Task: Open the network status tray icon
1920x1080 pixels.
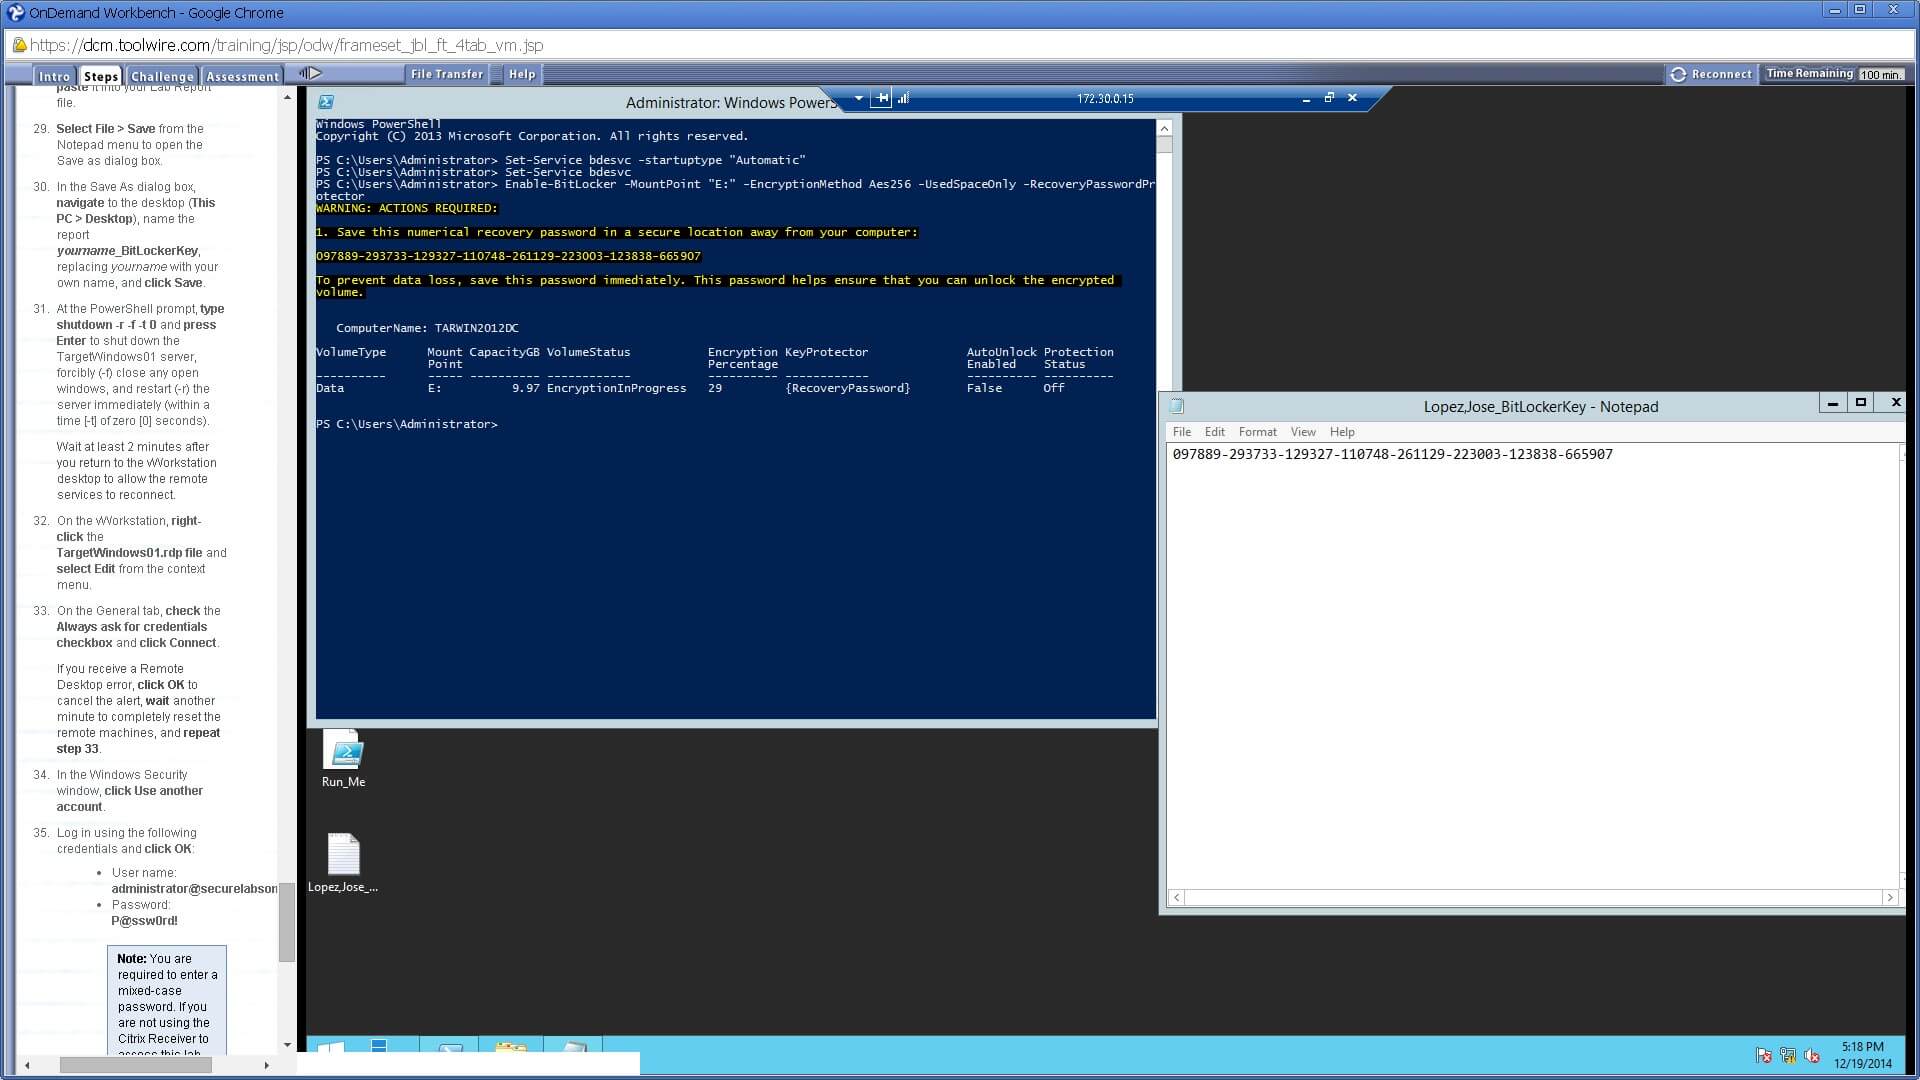Action: [1787, 1055]
